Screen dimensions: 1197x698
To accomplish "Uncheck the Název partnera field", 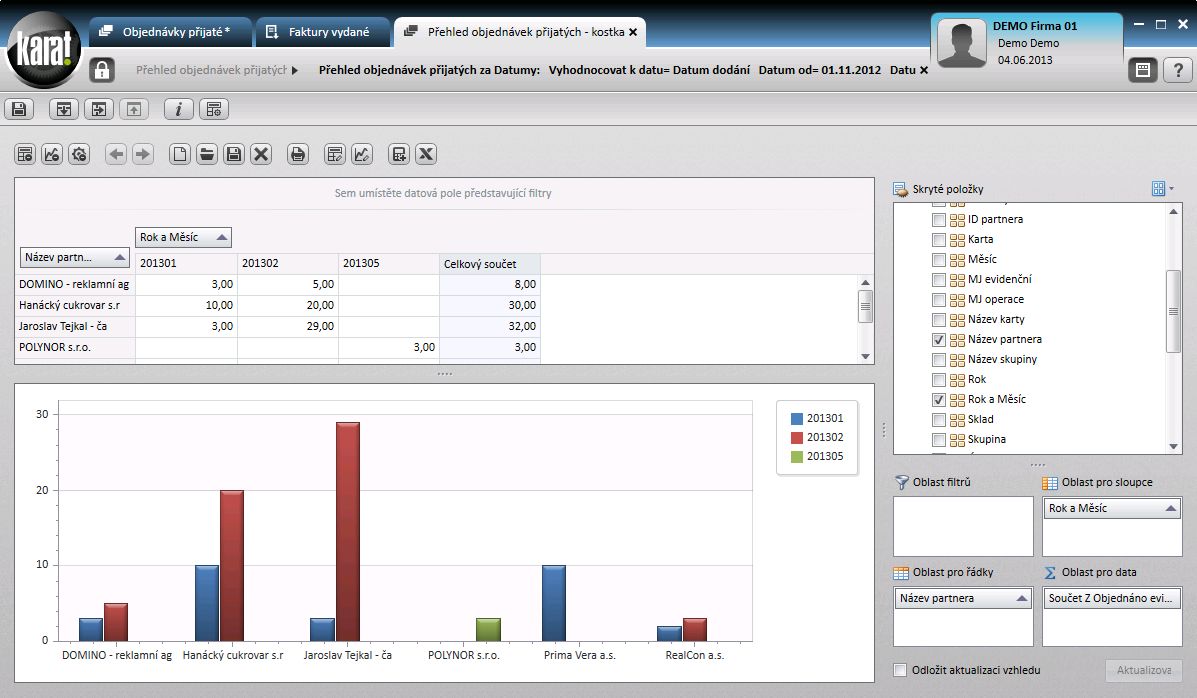I will tap(939, 340).
